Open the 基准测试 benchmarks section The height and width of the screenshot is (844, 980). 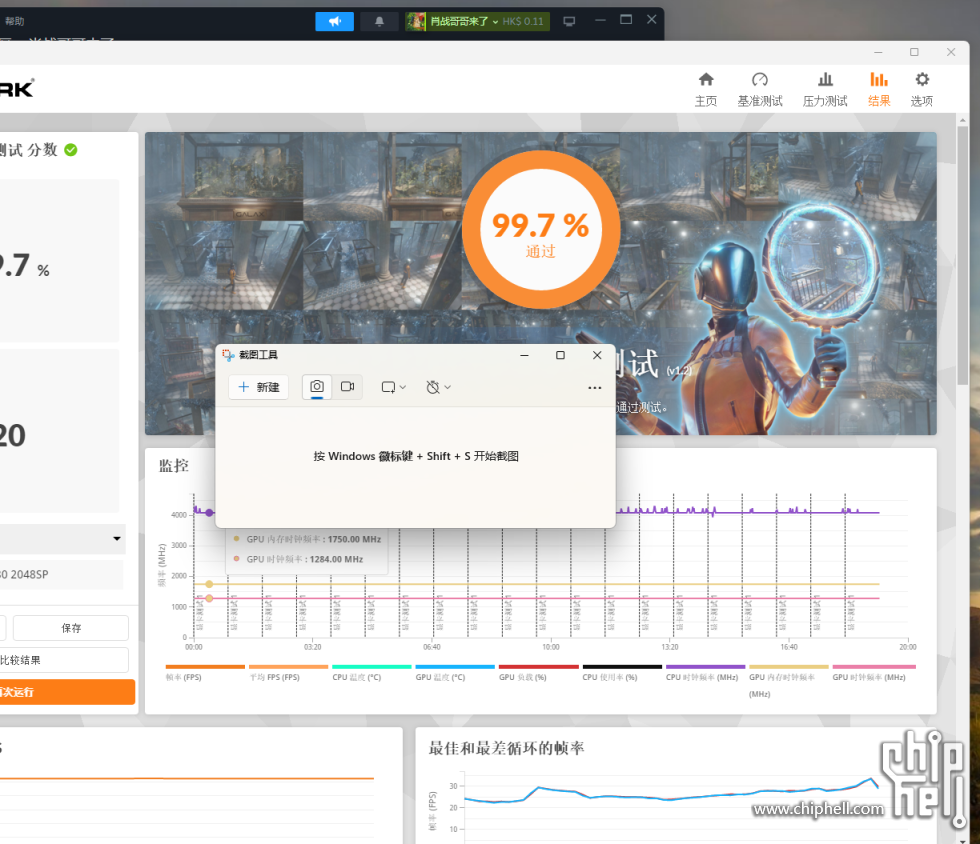pos(760,89)
